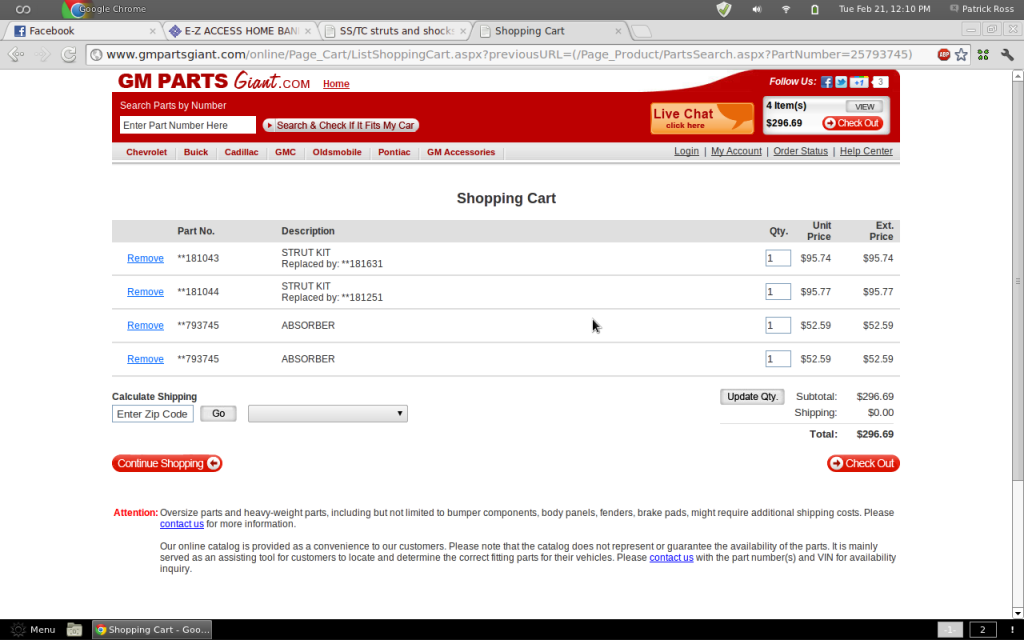This screenshot has width=1024, height=640.
Task: Click the header Check Out button
Action: [x=853, y=123]
